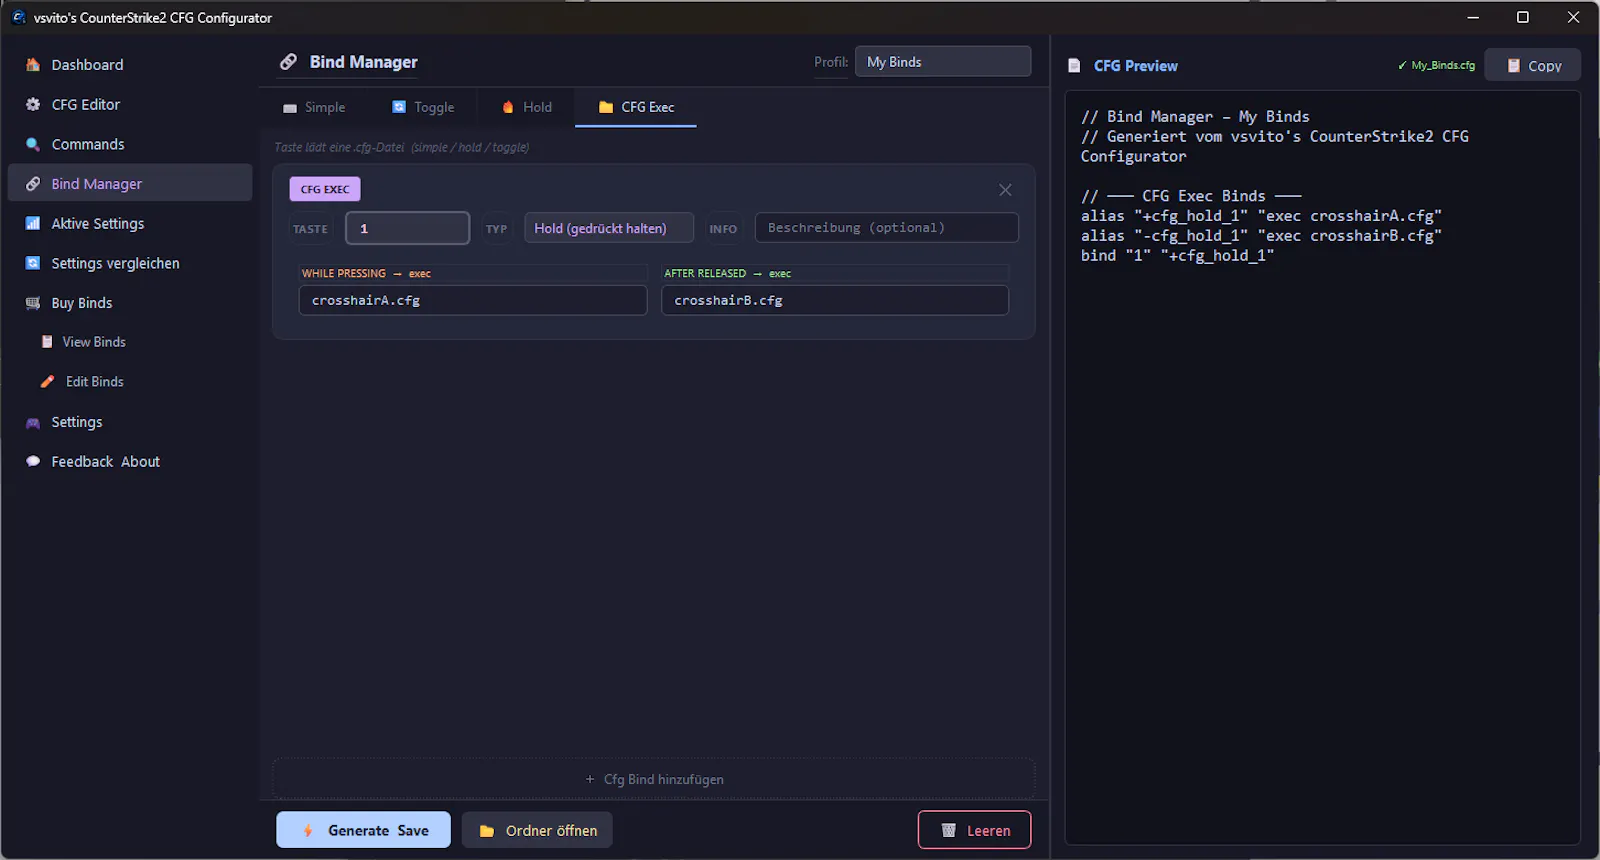
Task: Open the Typ dropdown Hold (gedrückt halten)
Action: 609,228
